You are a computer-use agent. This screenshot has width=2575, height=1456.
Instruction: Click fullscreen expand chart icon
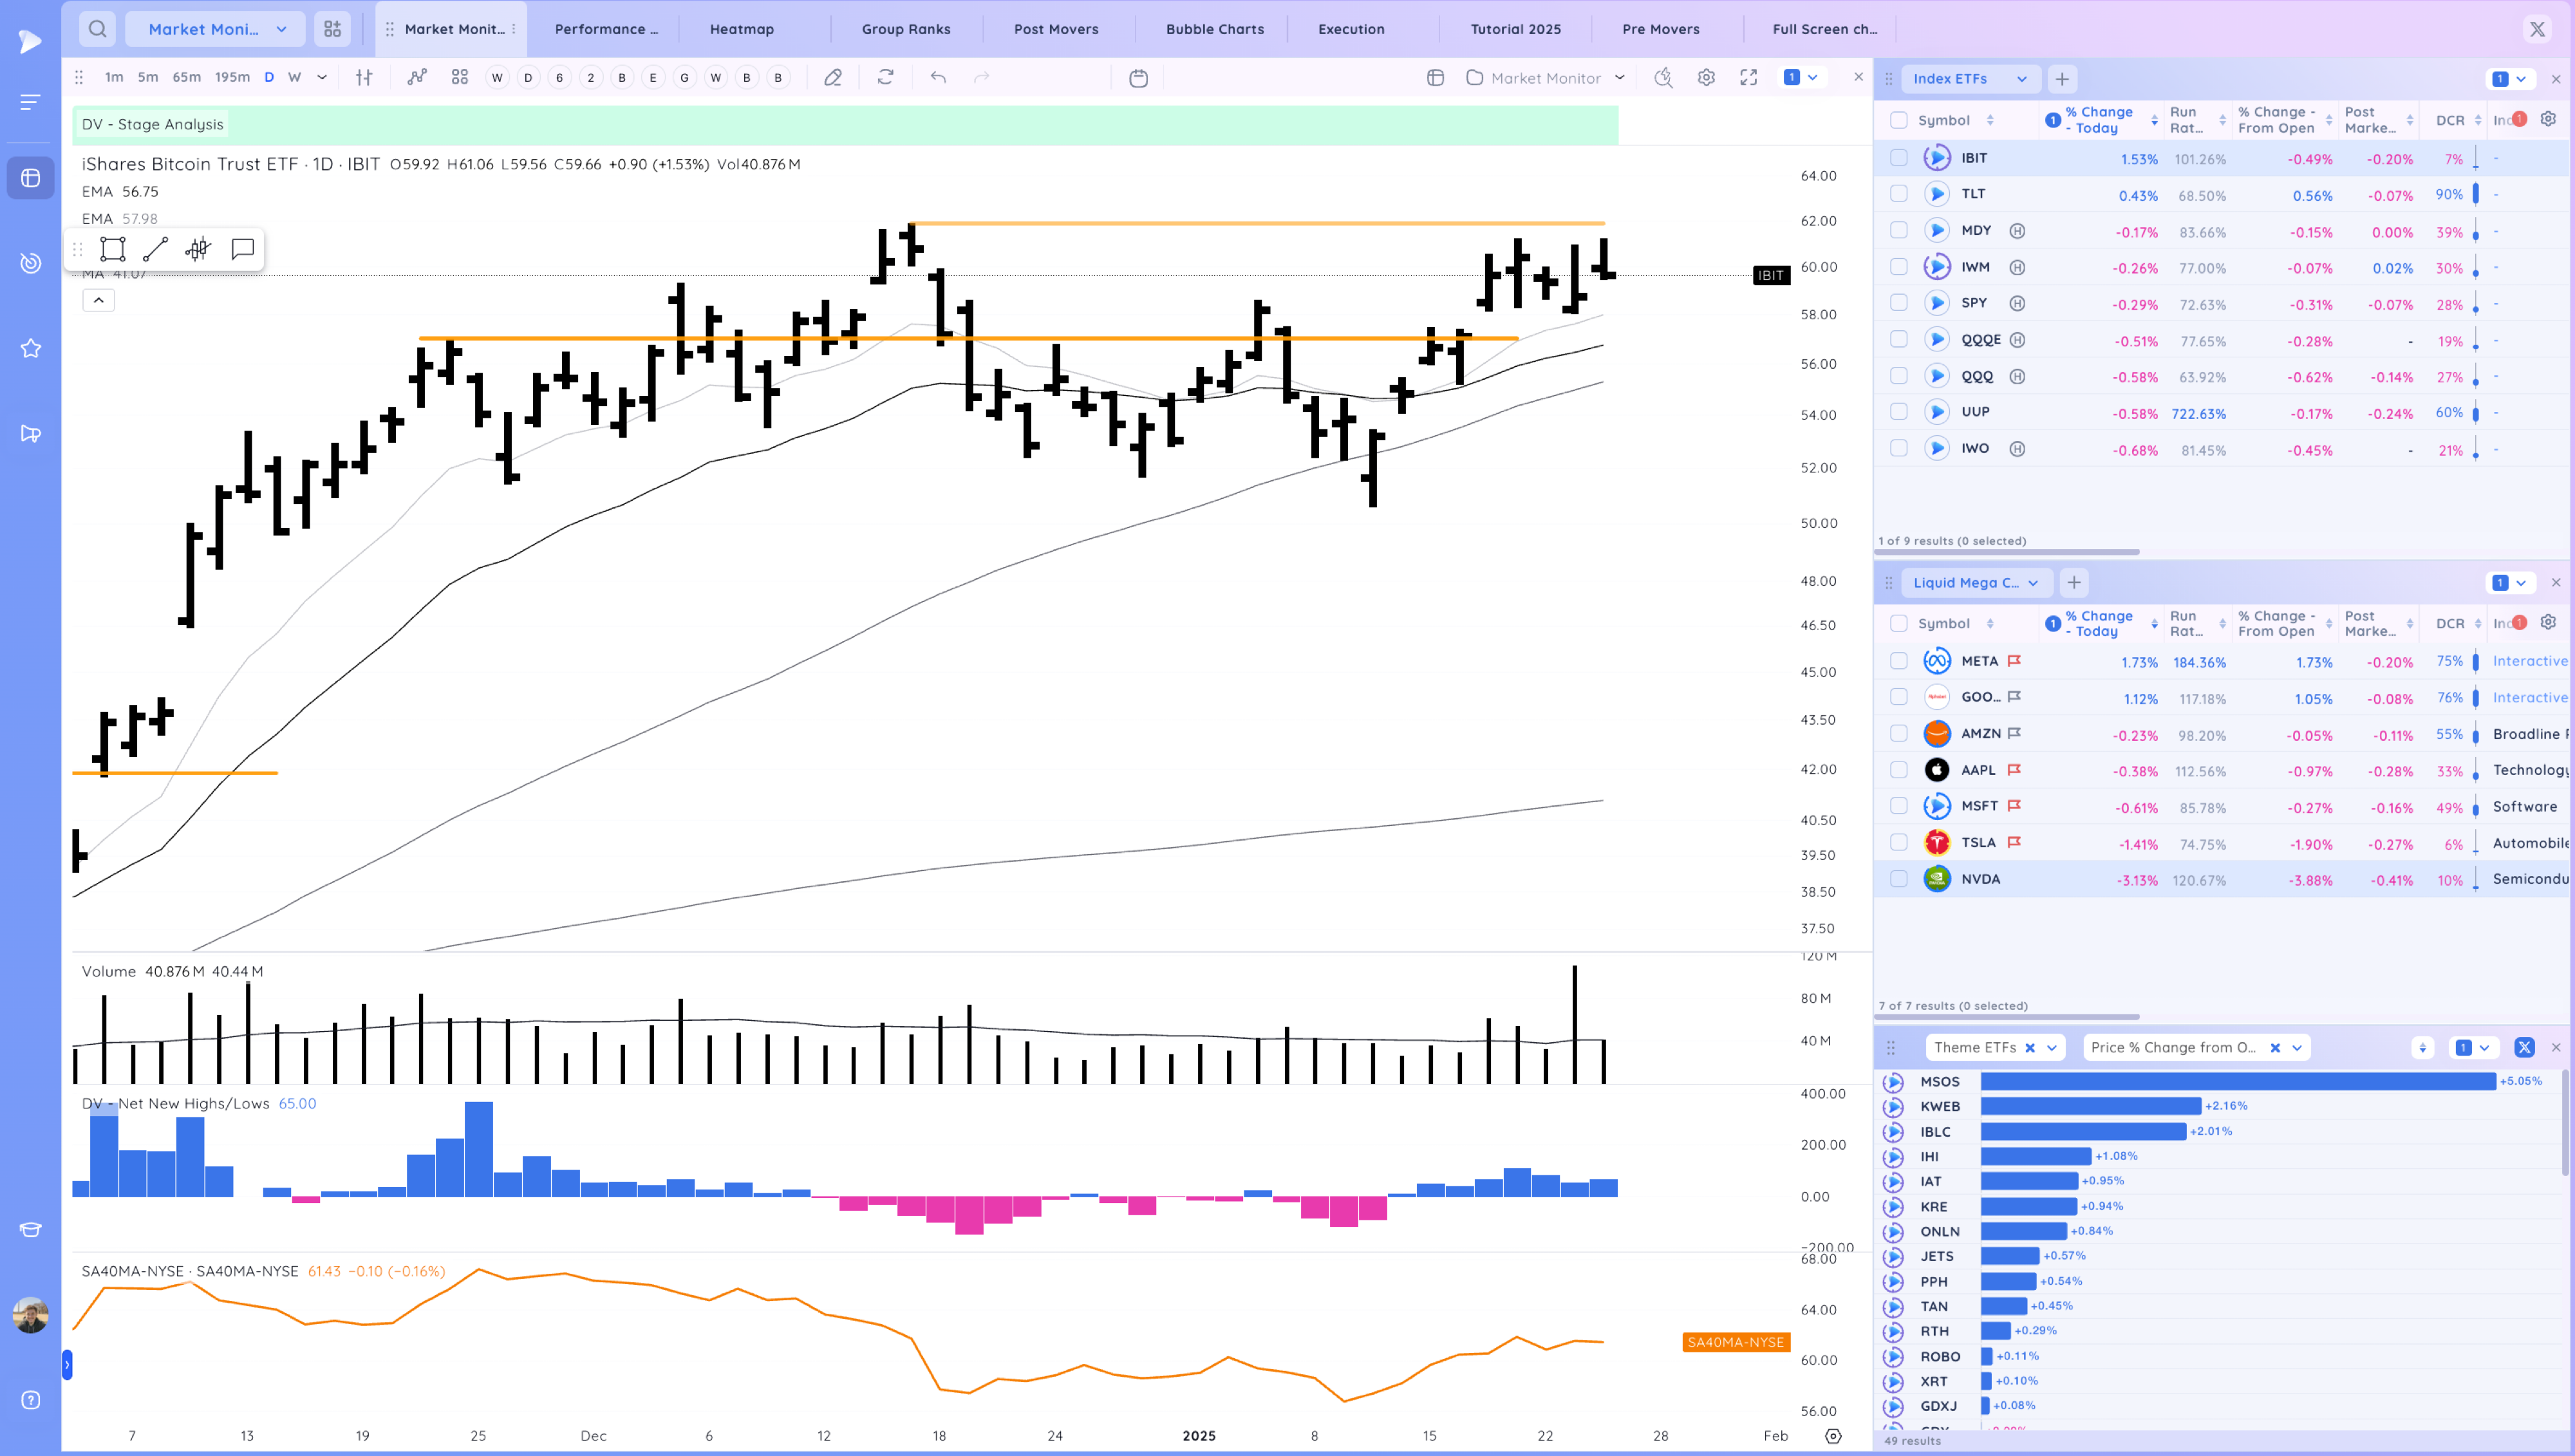1748,78
